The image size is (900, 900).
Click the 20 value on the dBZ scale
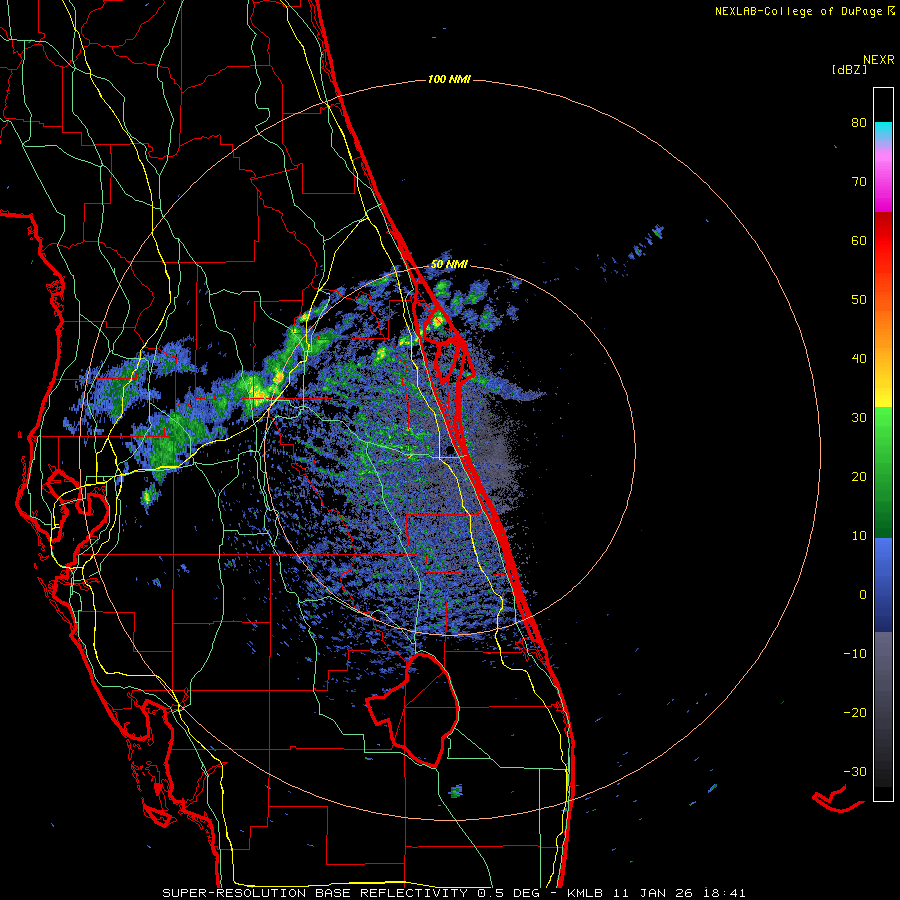point(859,476)
